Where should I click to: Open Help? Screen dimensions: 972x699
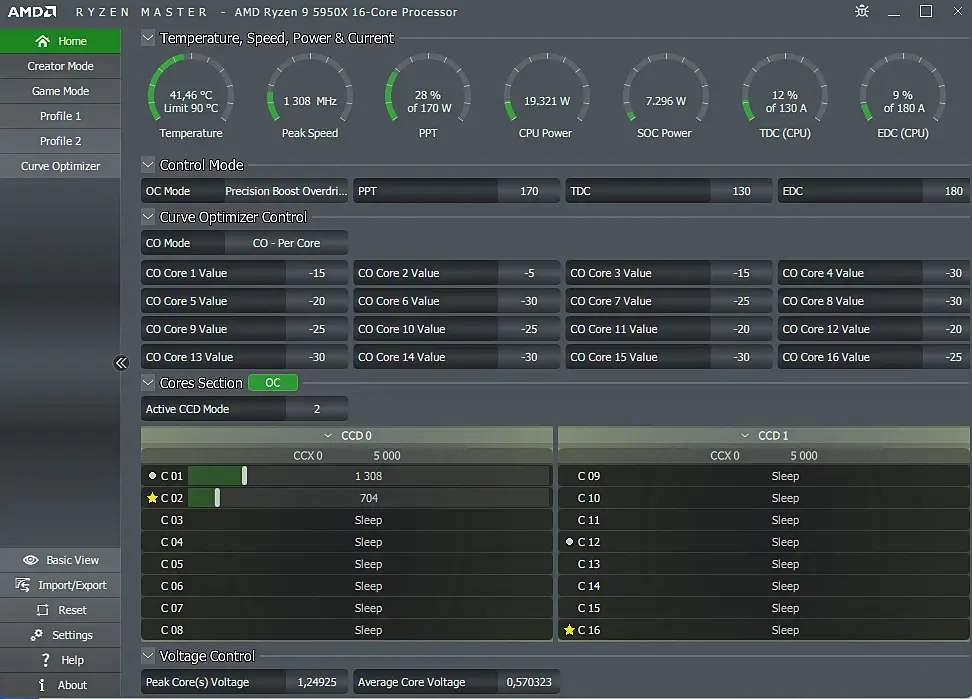(x=60, y=660)
